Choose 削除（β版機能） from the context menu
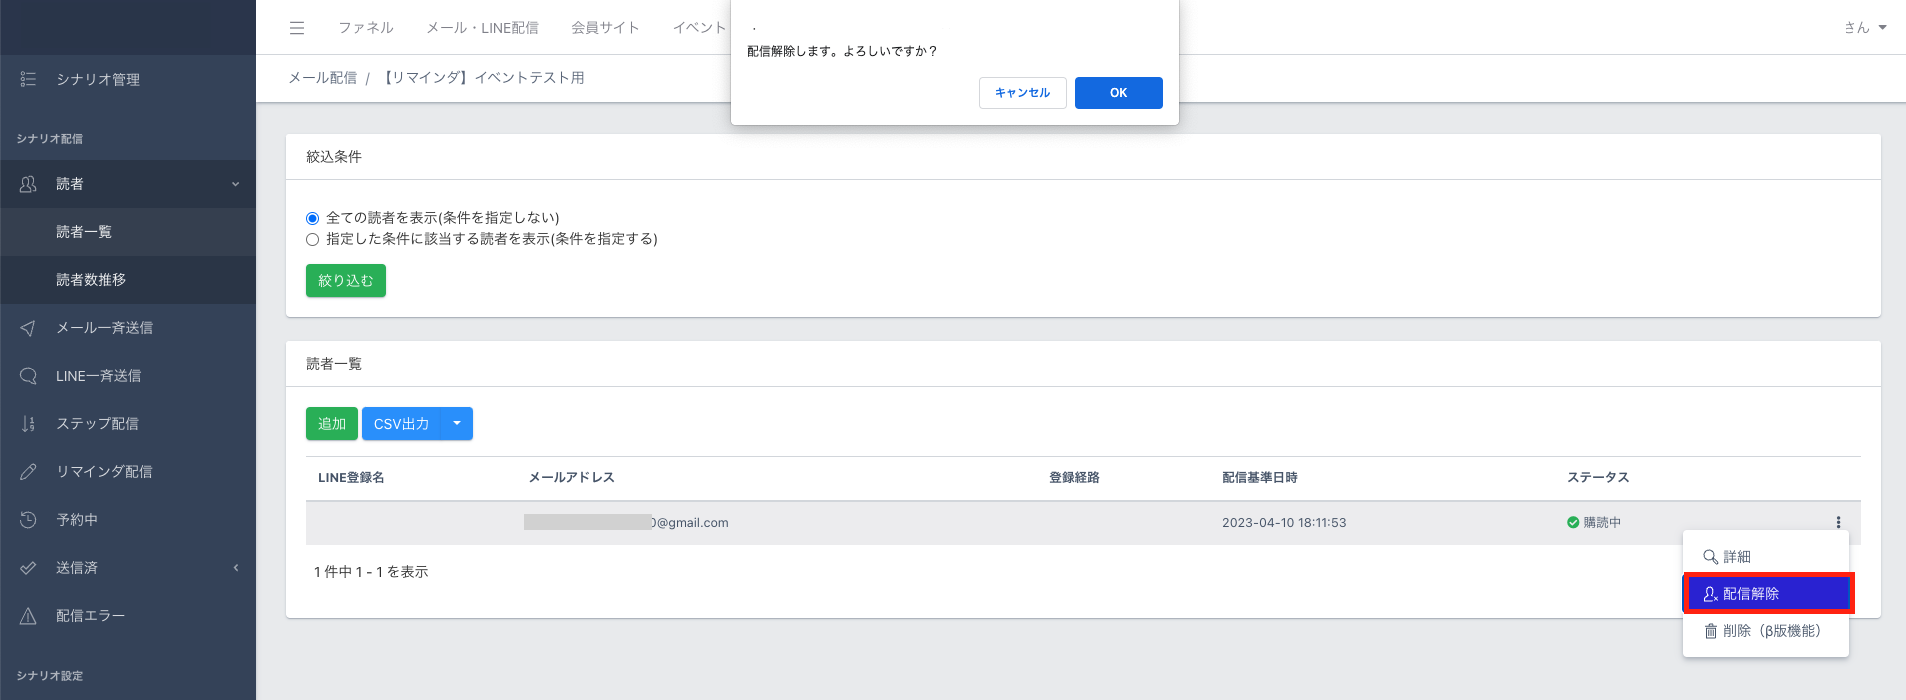Screen dimensions: 1906x700 click(x=1765, y=631)
